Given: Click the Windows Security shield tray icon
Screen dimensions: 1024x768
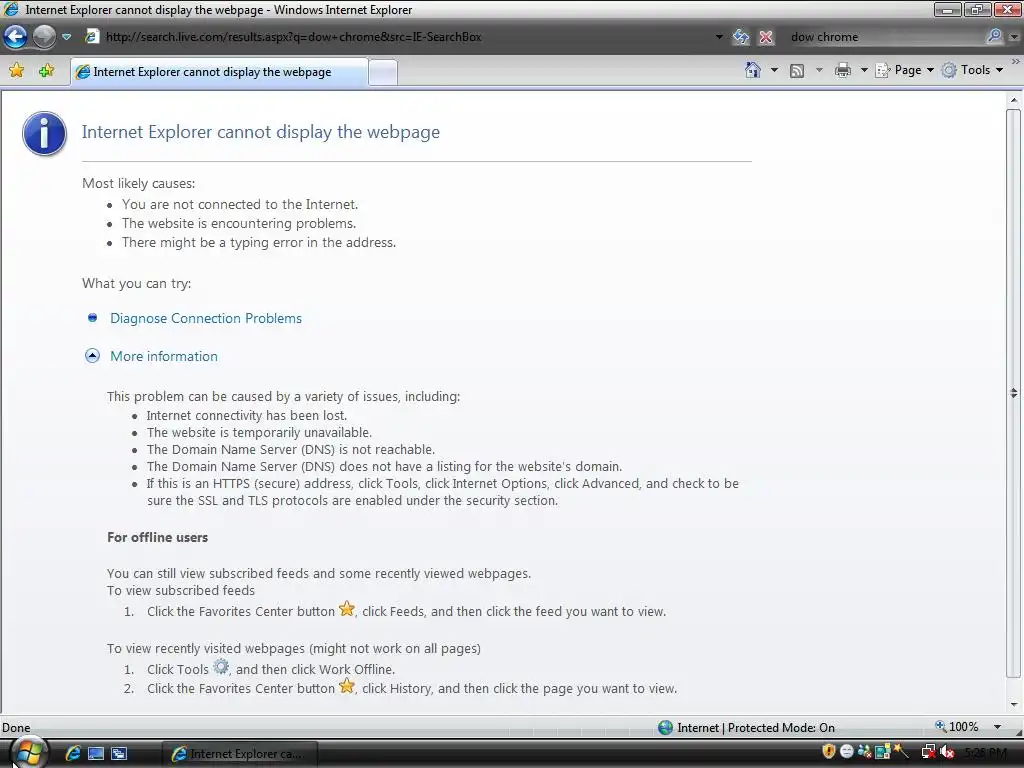Looking at the screenshot, I should pos(828,752).
